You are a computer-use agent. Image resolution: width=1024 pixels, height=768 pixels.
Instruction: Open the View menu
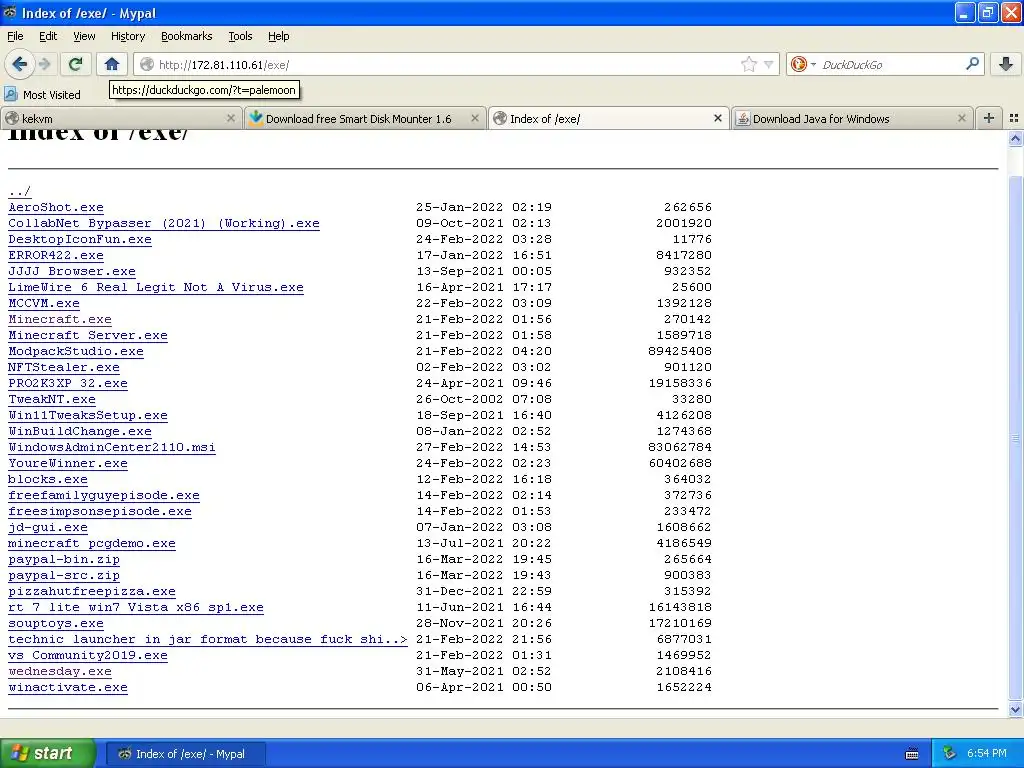84,36
